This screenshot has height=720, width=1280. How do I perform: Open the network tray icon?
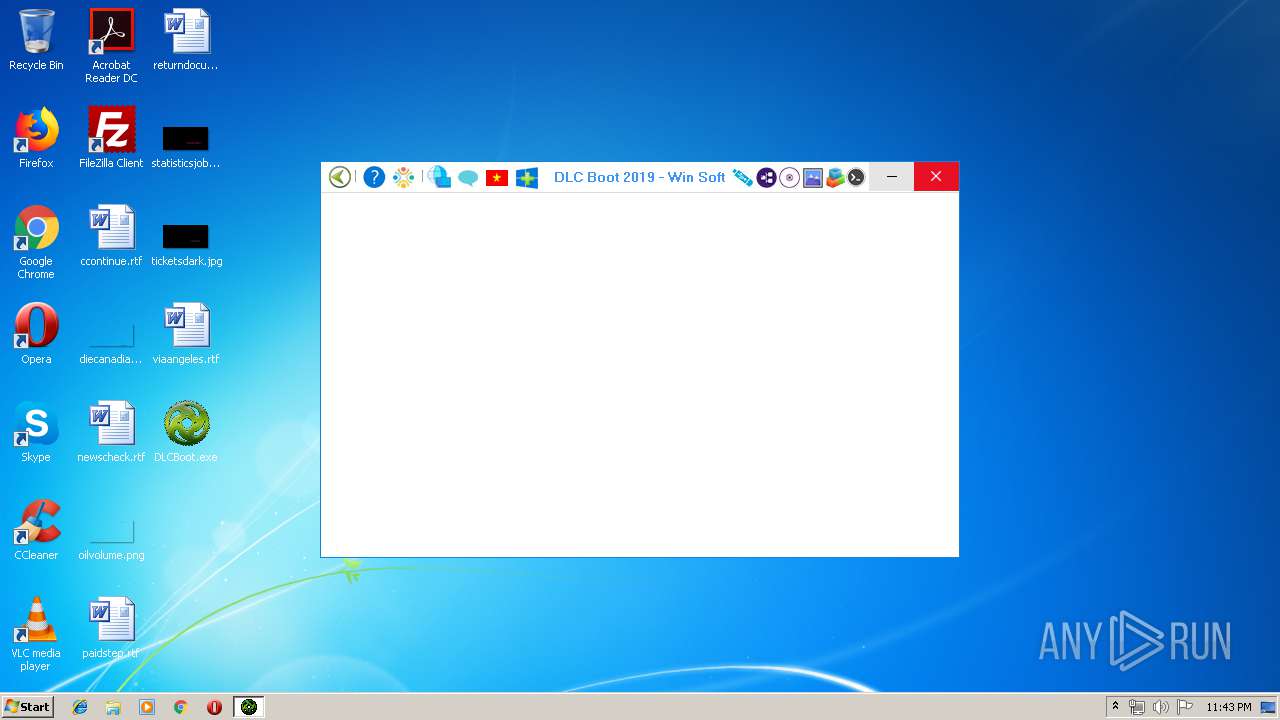[x=1137, y=707]
